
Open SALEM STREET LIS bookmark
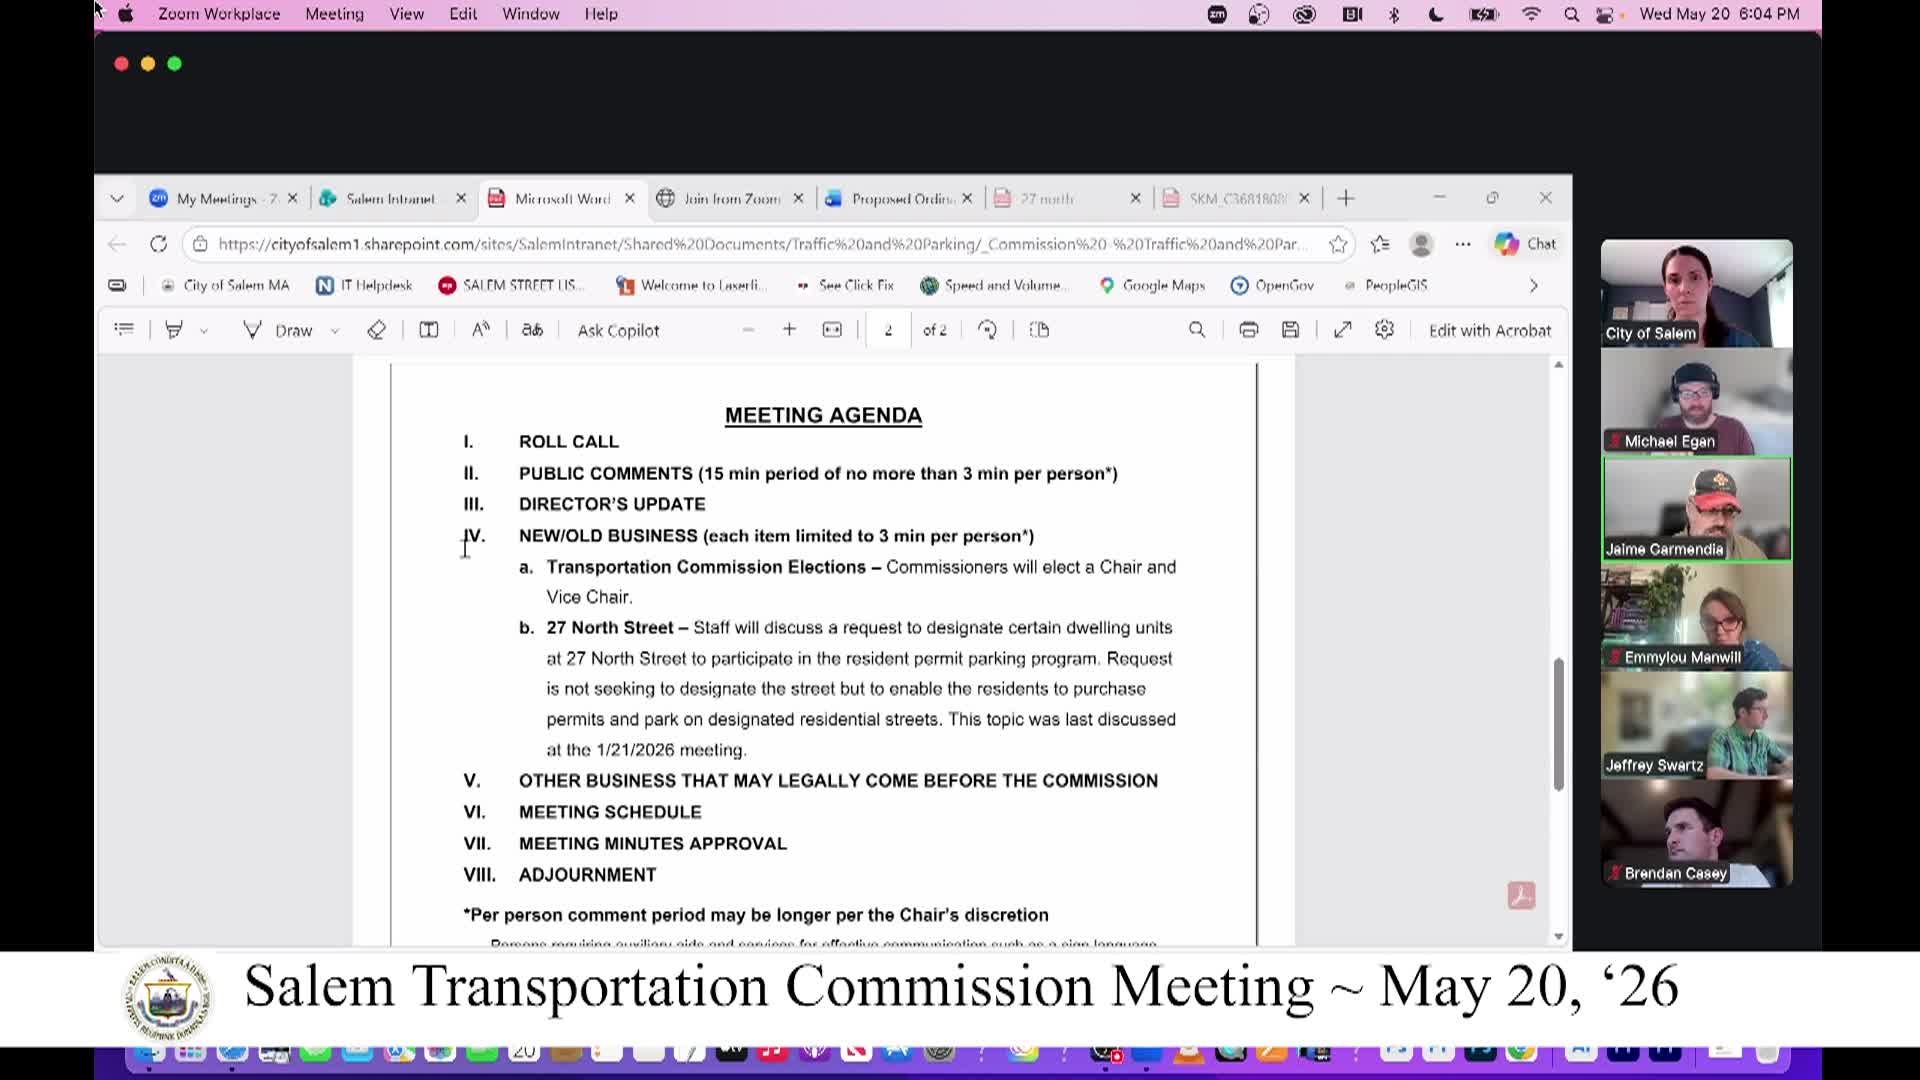click(x=511, y=285)
